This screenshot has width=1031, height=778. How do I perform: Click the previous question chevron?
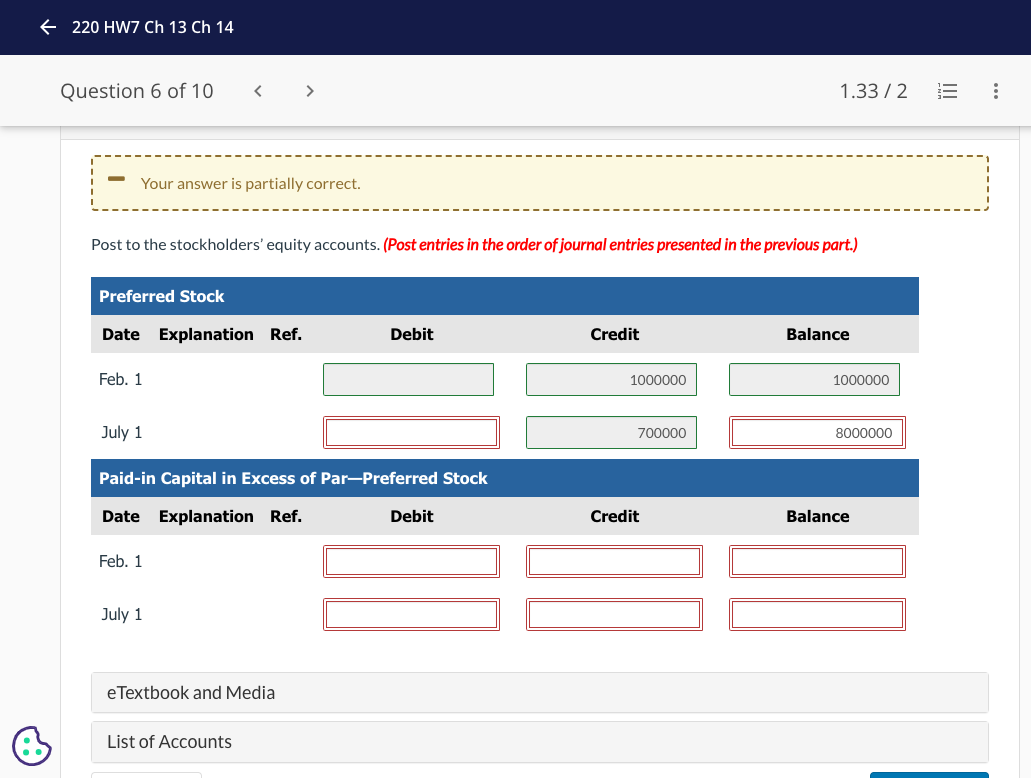(257, 90)
